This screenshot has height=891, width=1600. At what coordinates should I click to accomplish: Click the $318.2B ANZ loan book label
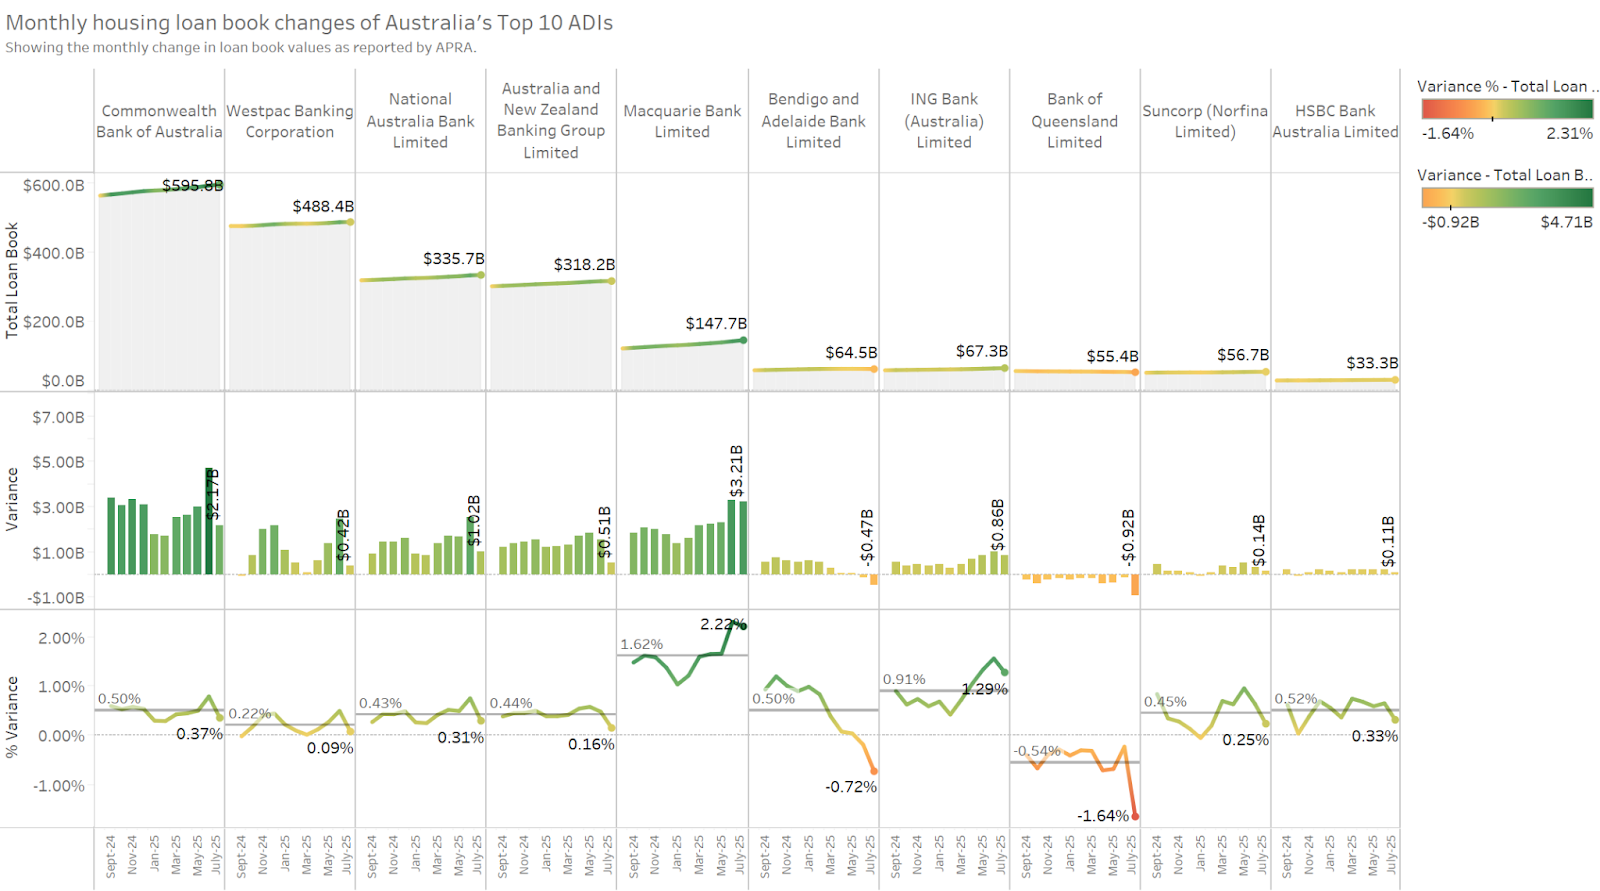click(x=584, y=264)
